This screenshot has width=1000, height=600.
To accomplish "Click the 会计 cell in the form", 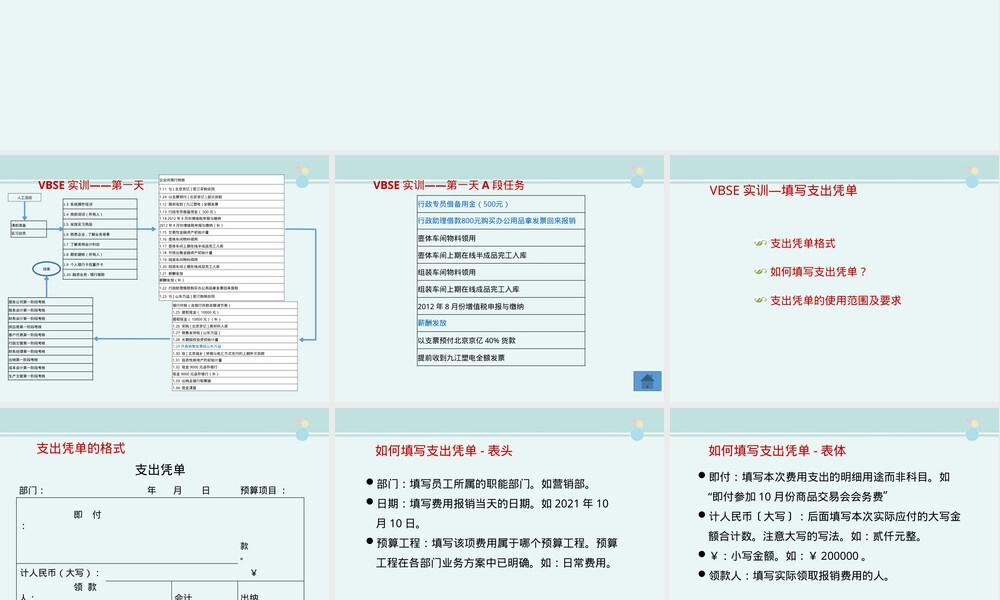I will pyautogui.click(x=183, y=596).
